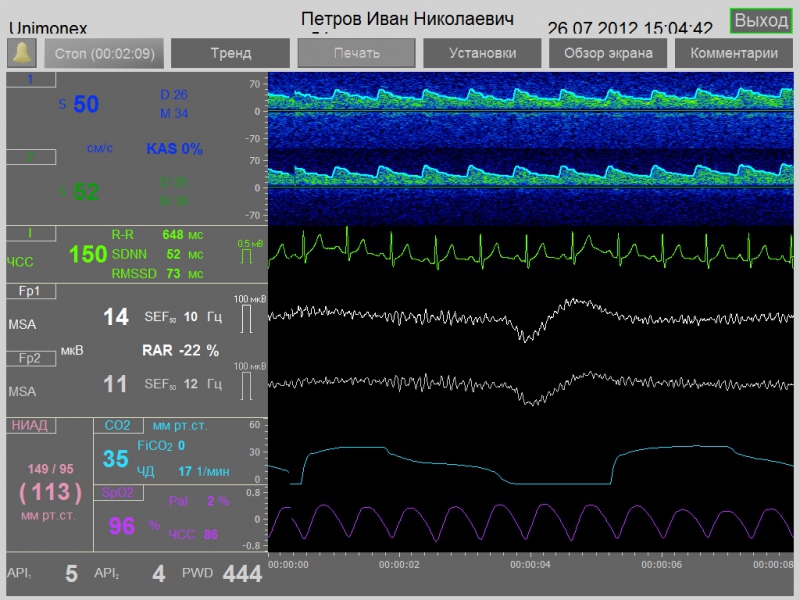Click the ECG 0.5 mV calibration pulse icon
Screen dimensions: 800x600
click(x=244, y=257)
